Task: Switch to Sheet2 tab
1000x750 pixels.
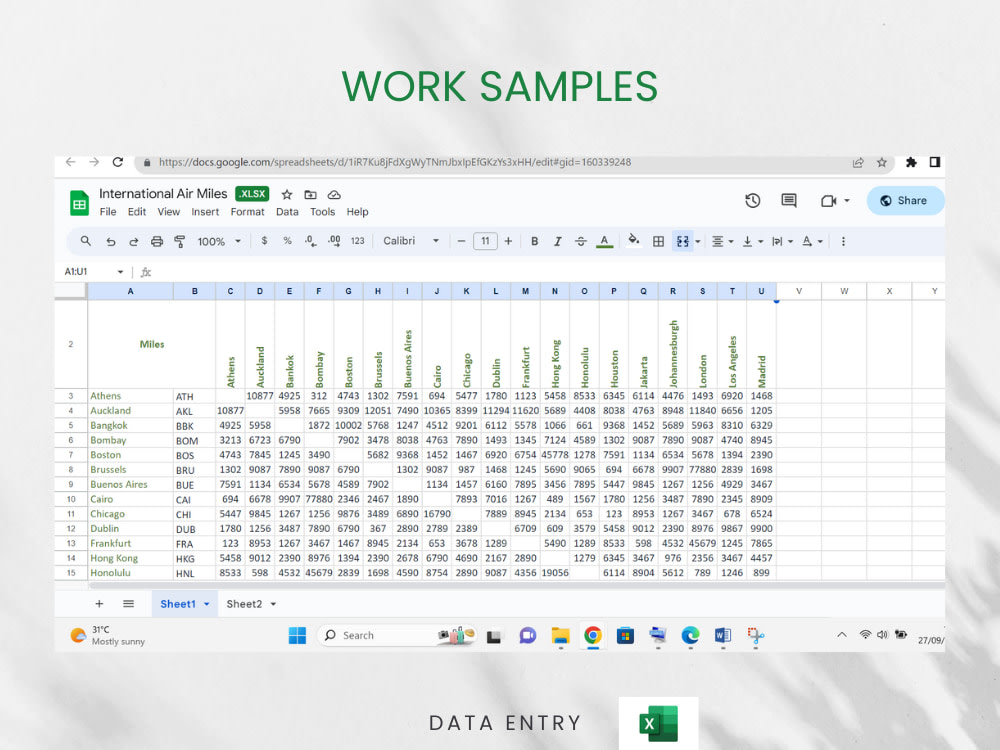Action: click(244, 604)
